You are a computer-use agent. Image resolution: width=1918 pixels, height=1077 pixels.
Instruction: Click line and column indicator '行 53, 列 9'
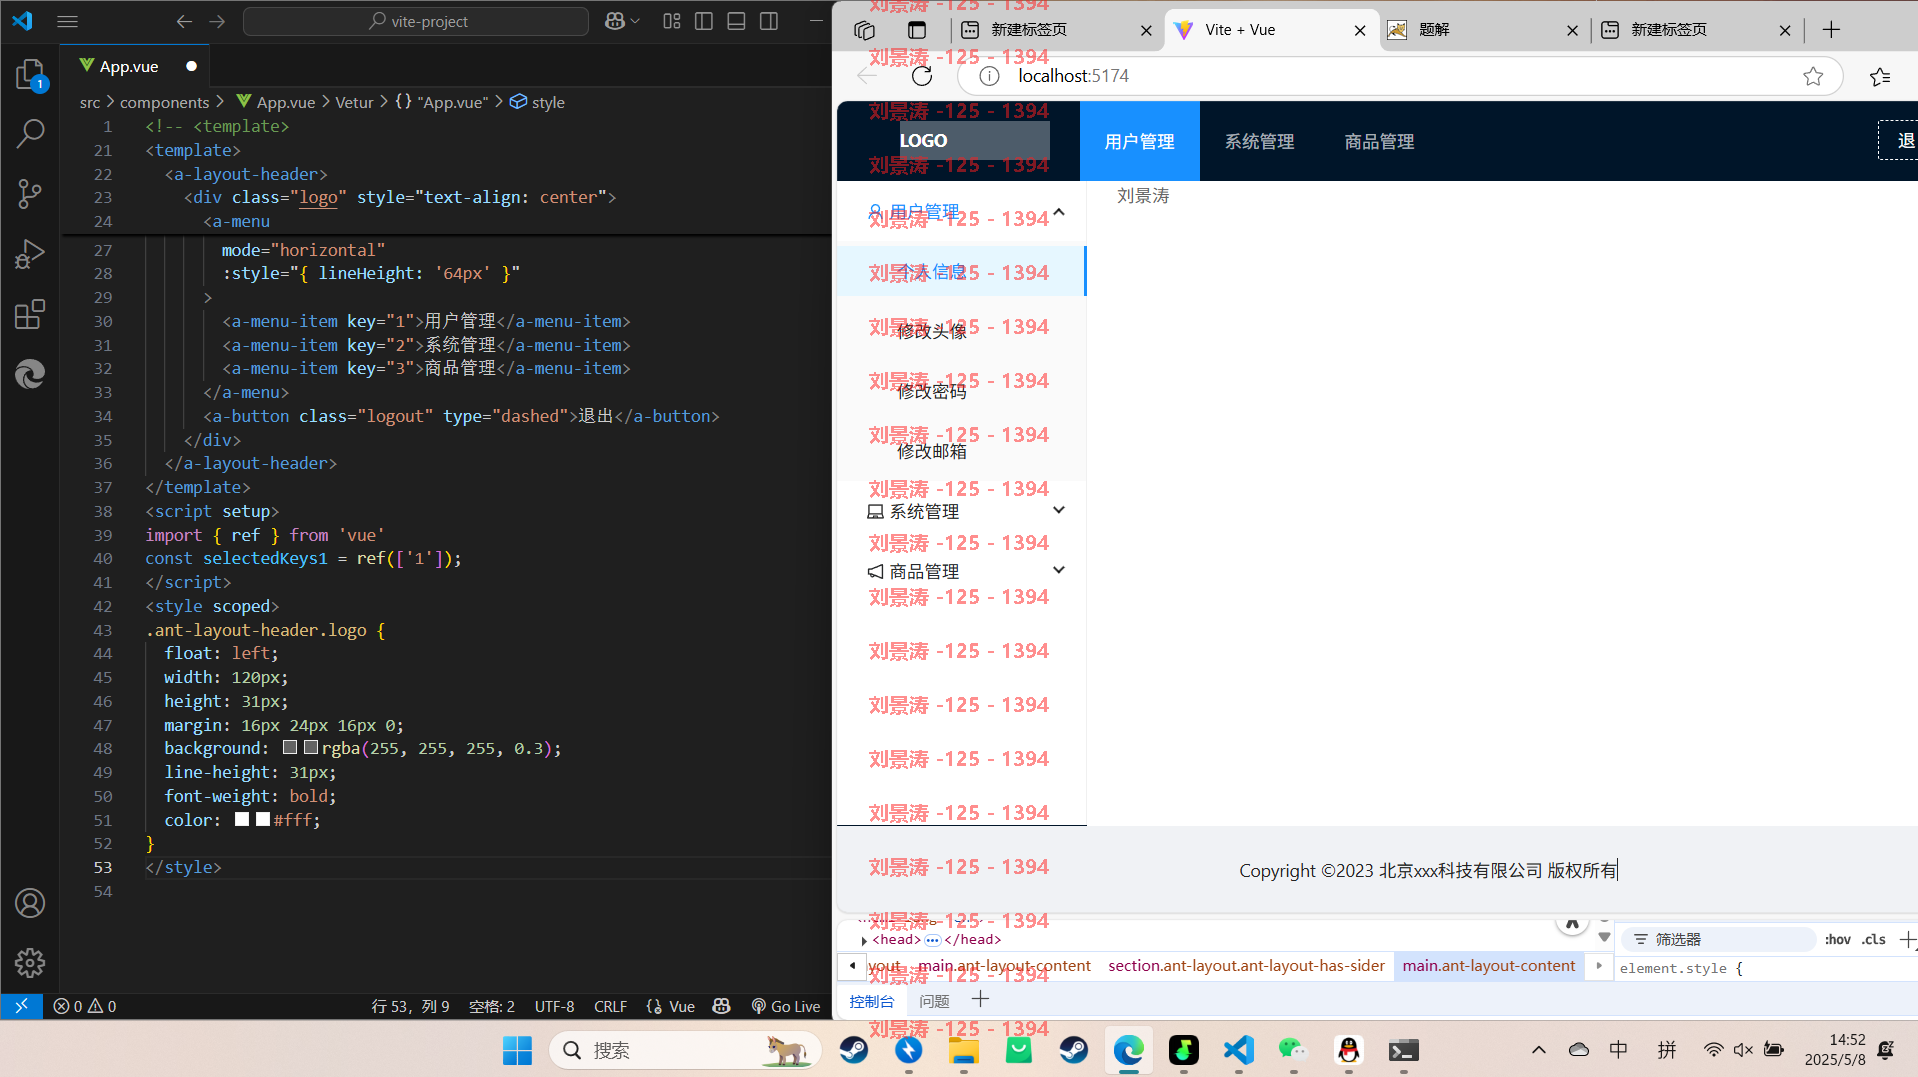pos(410,1006)
